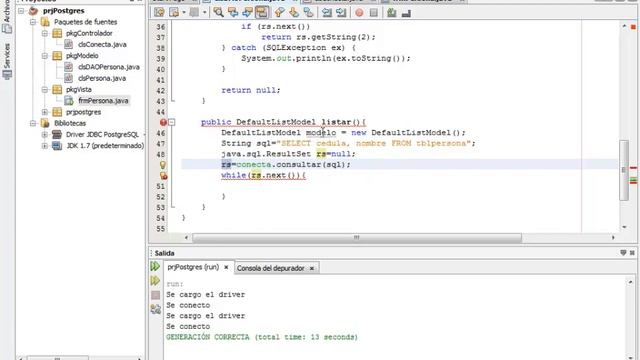Place cursor on 'return null;' line
Screen dimensions: 640x360
point(251,90)
